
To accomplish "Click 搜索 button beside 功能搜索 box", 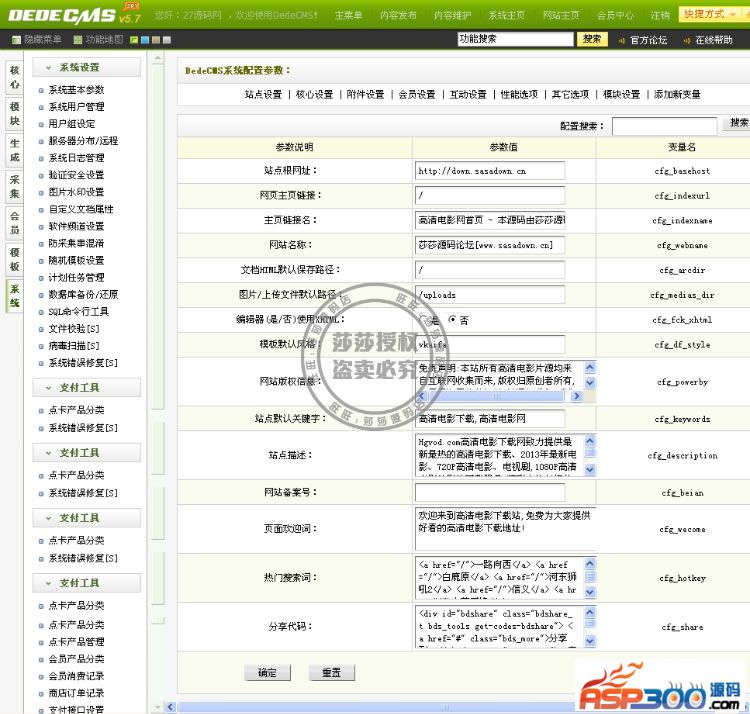I will click(592, 39).
